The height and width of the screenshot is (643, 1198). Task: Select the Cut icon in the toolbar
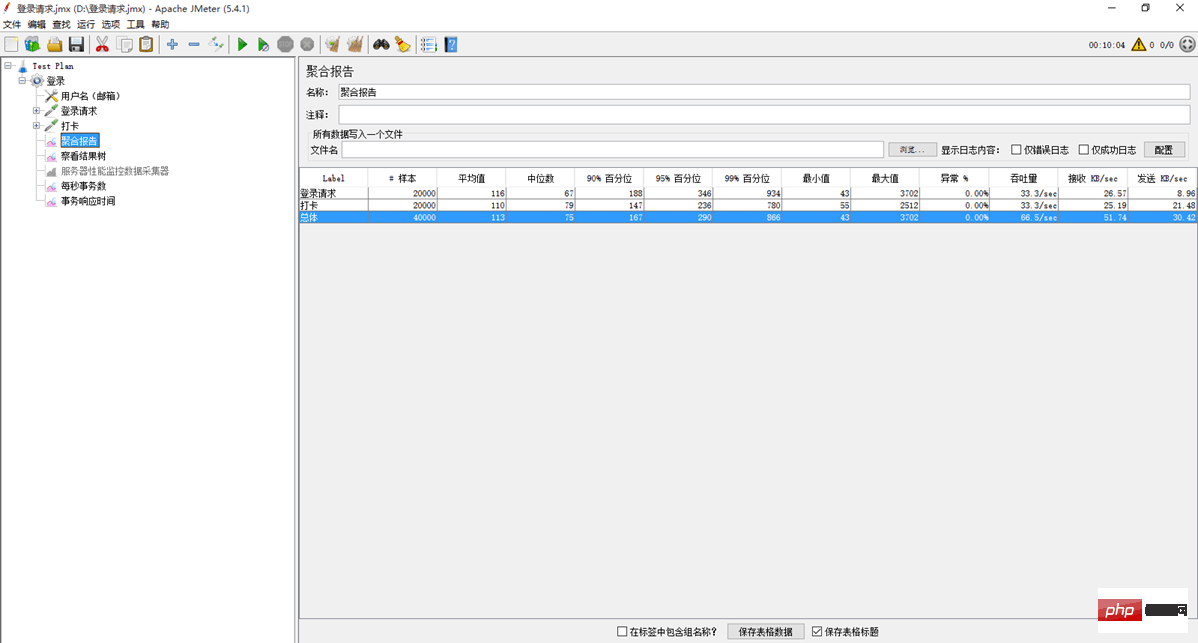click(100, 44)
